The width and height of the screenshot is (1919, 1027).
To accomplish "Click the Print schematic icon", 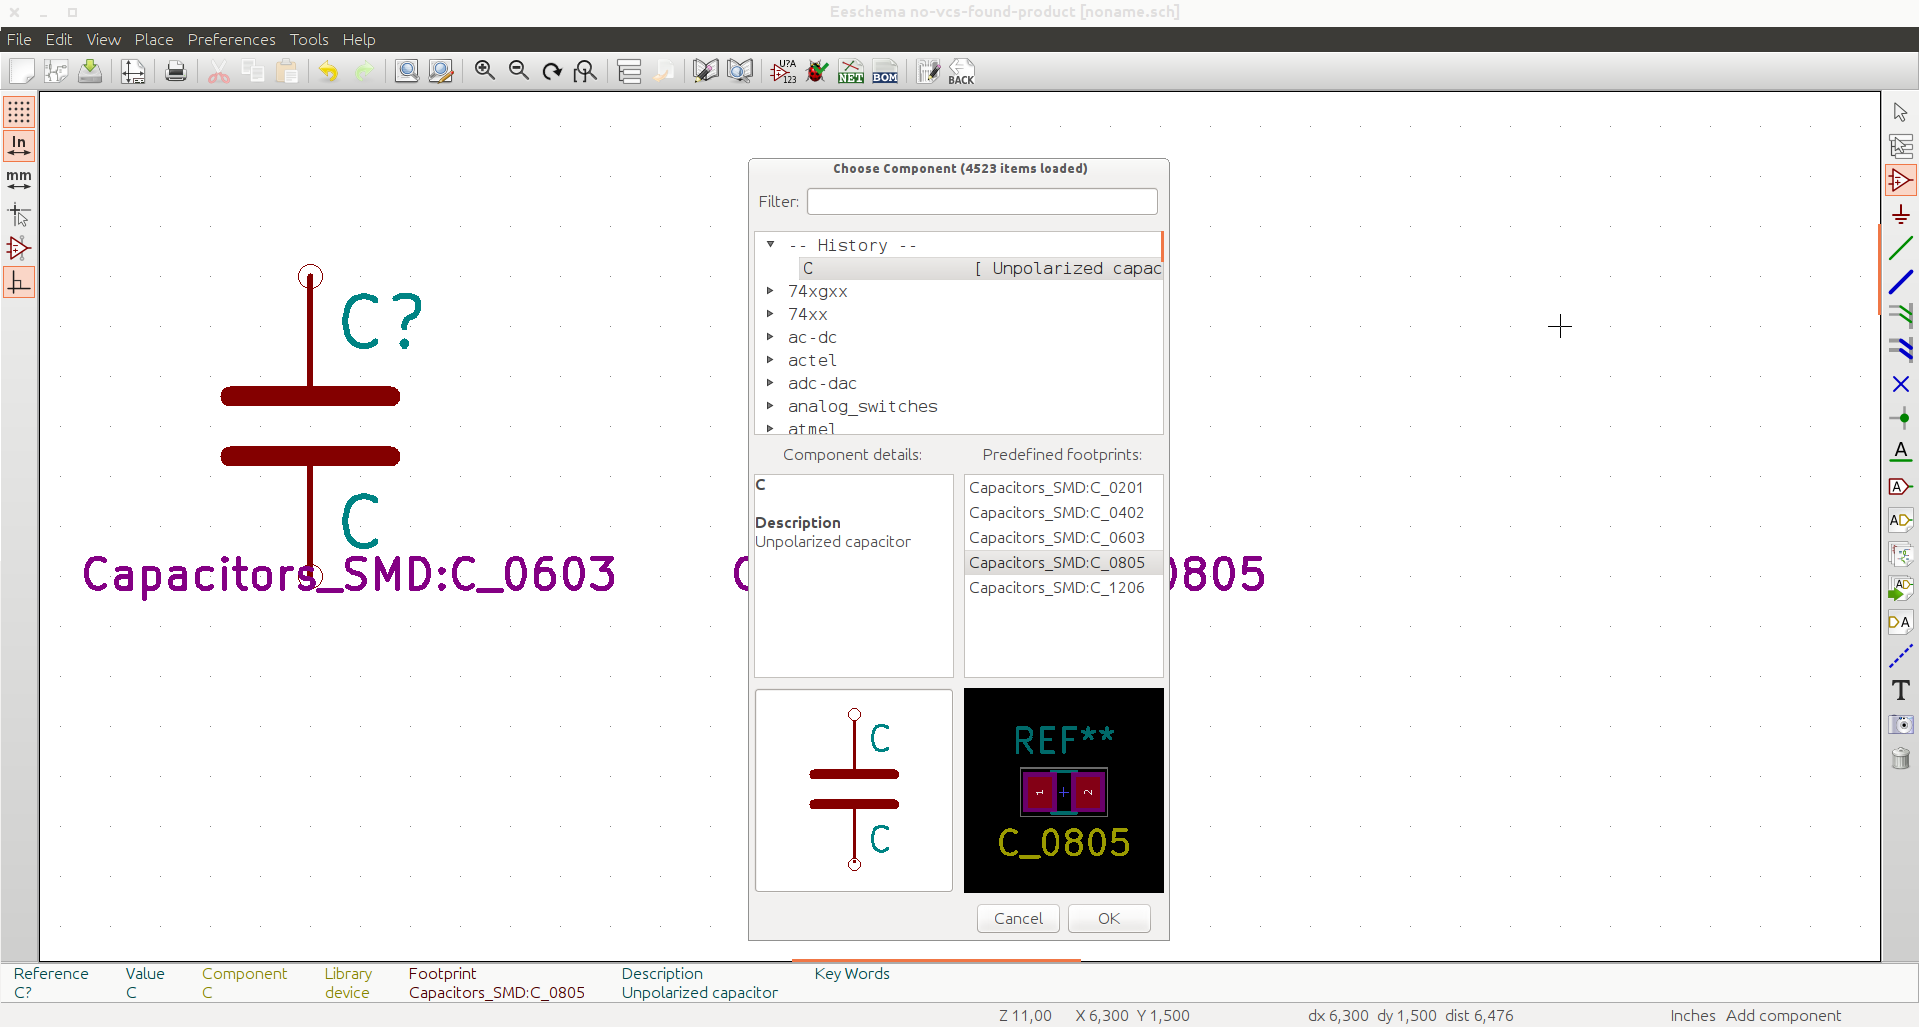I will point(176,72).
